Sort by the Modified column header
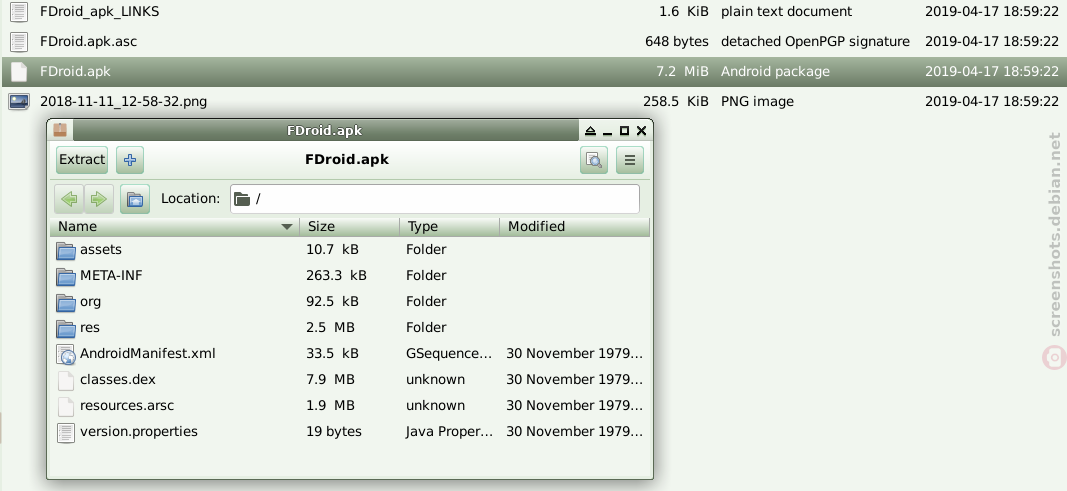 (x=574, y=226)
